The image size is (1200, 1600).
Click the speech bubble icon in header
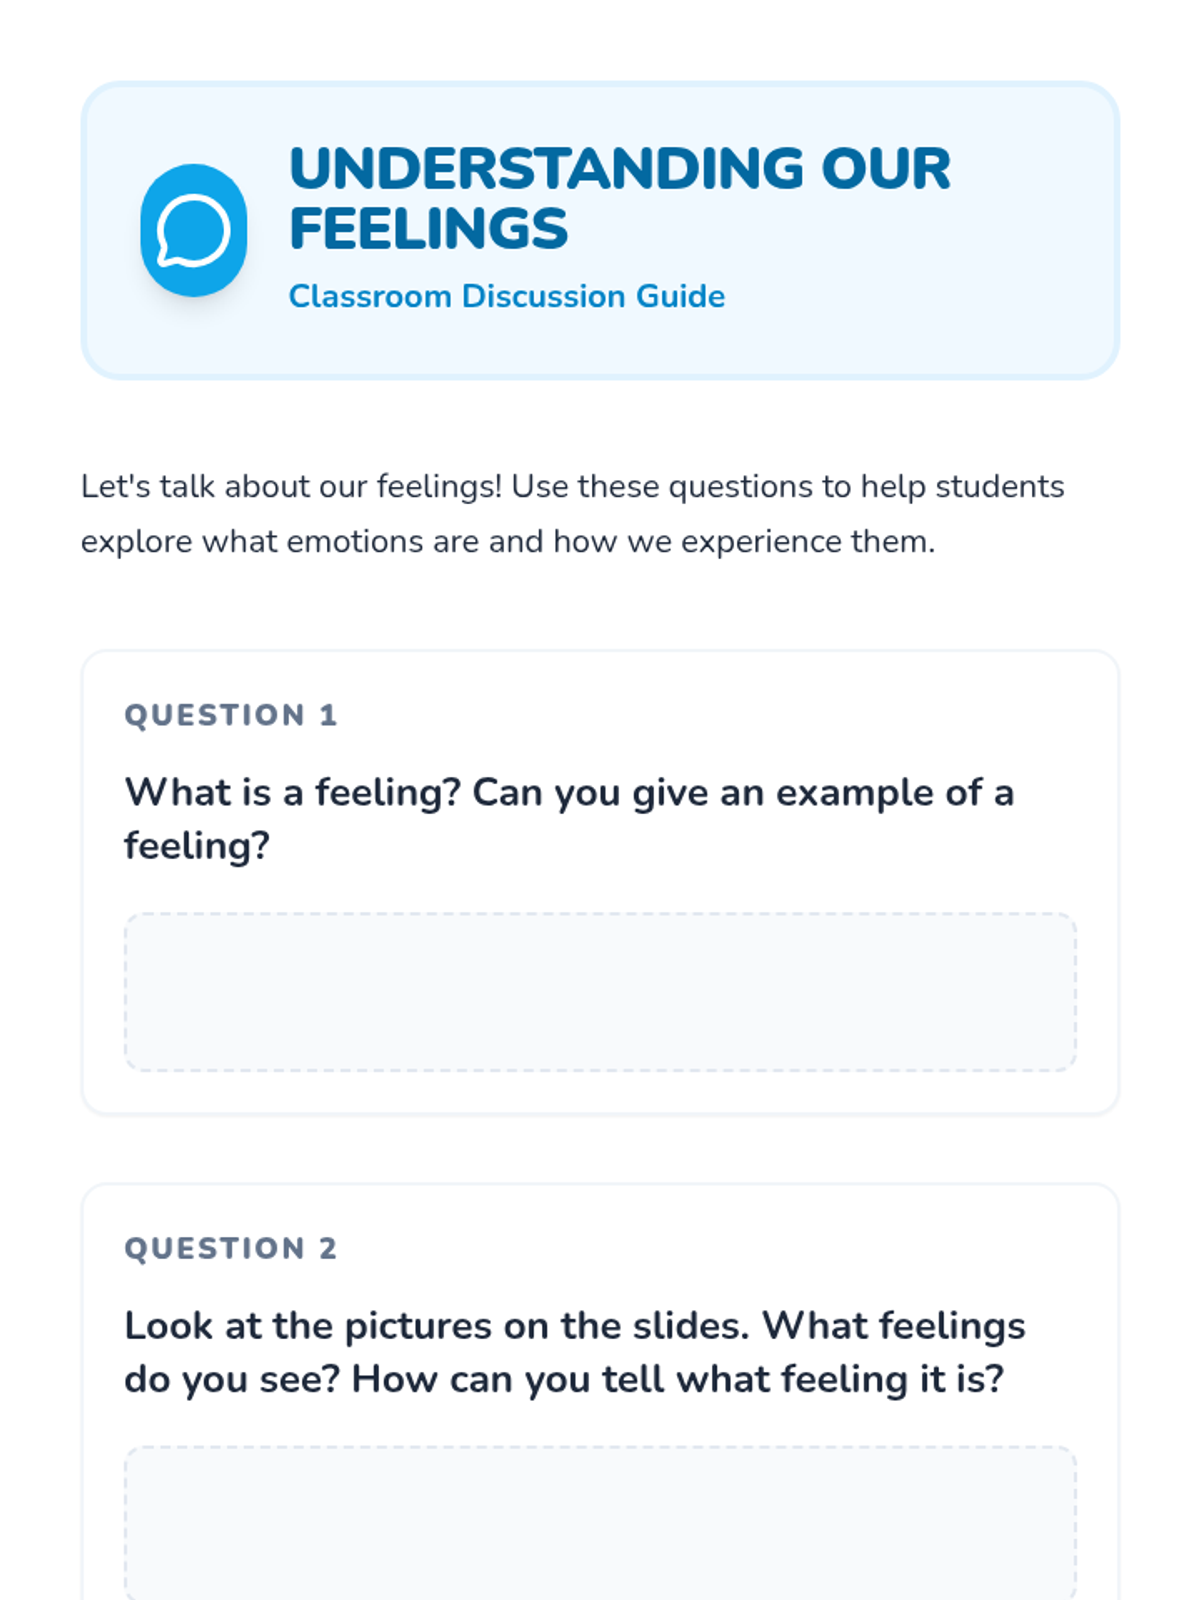(x=193, y=231)
